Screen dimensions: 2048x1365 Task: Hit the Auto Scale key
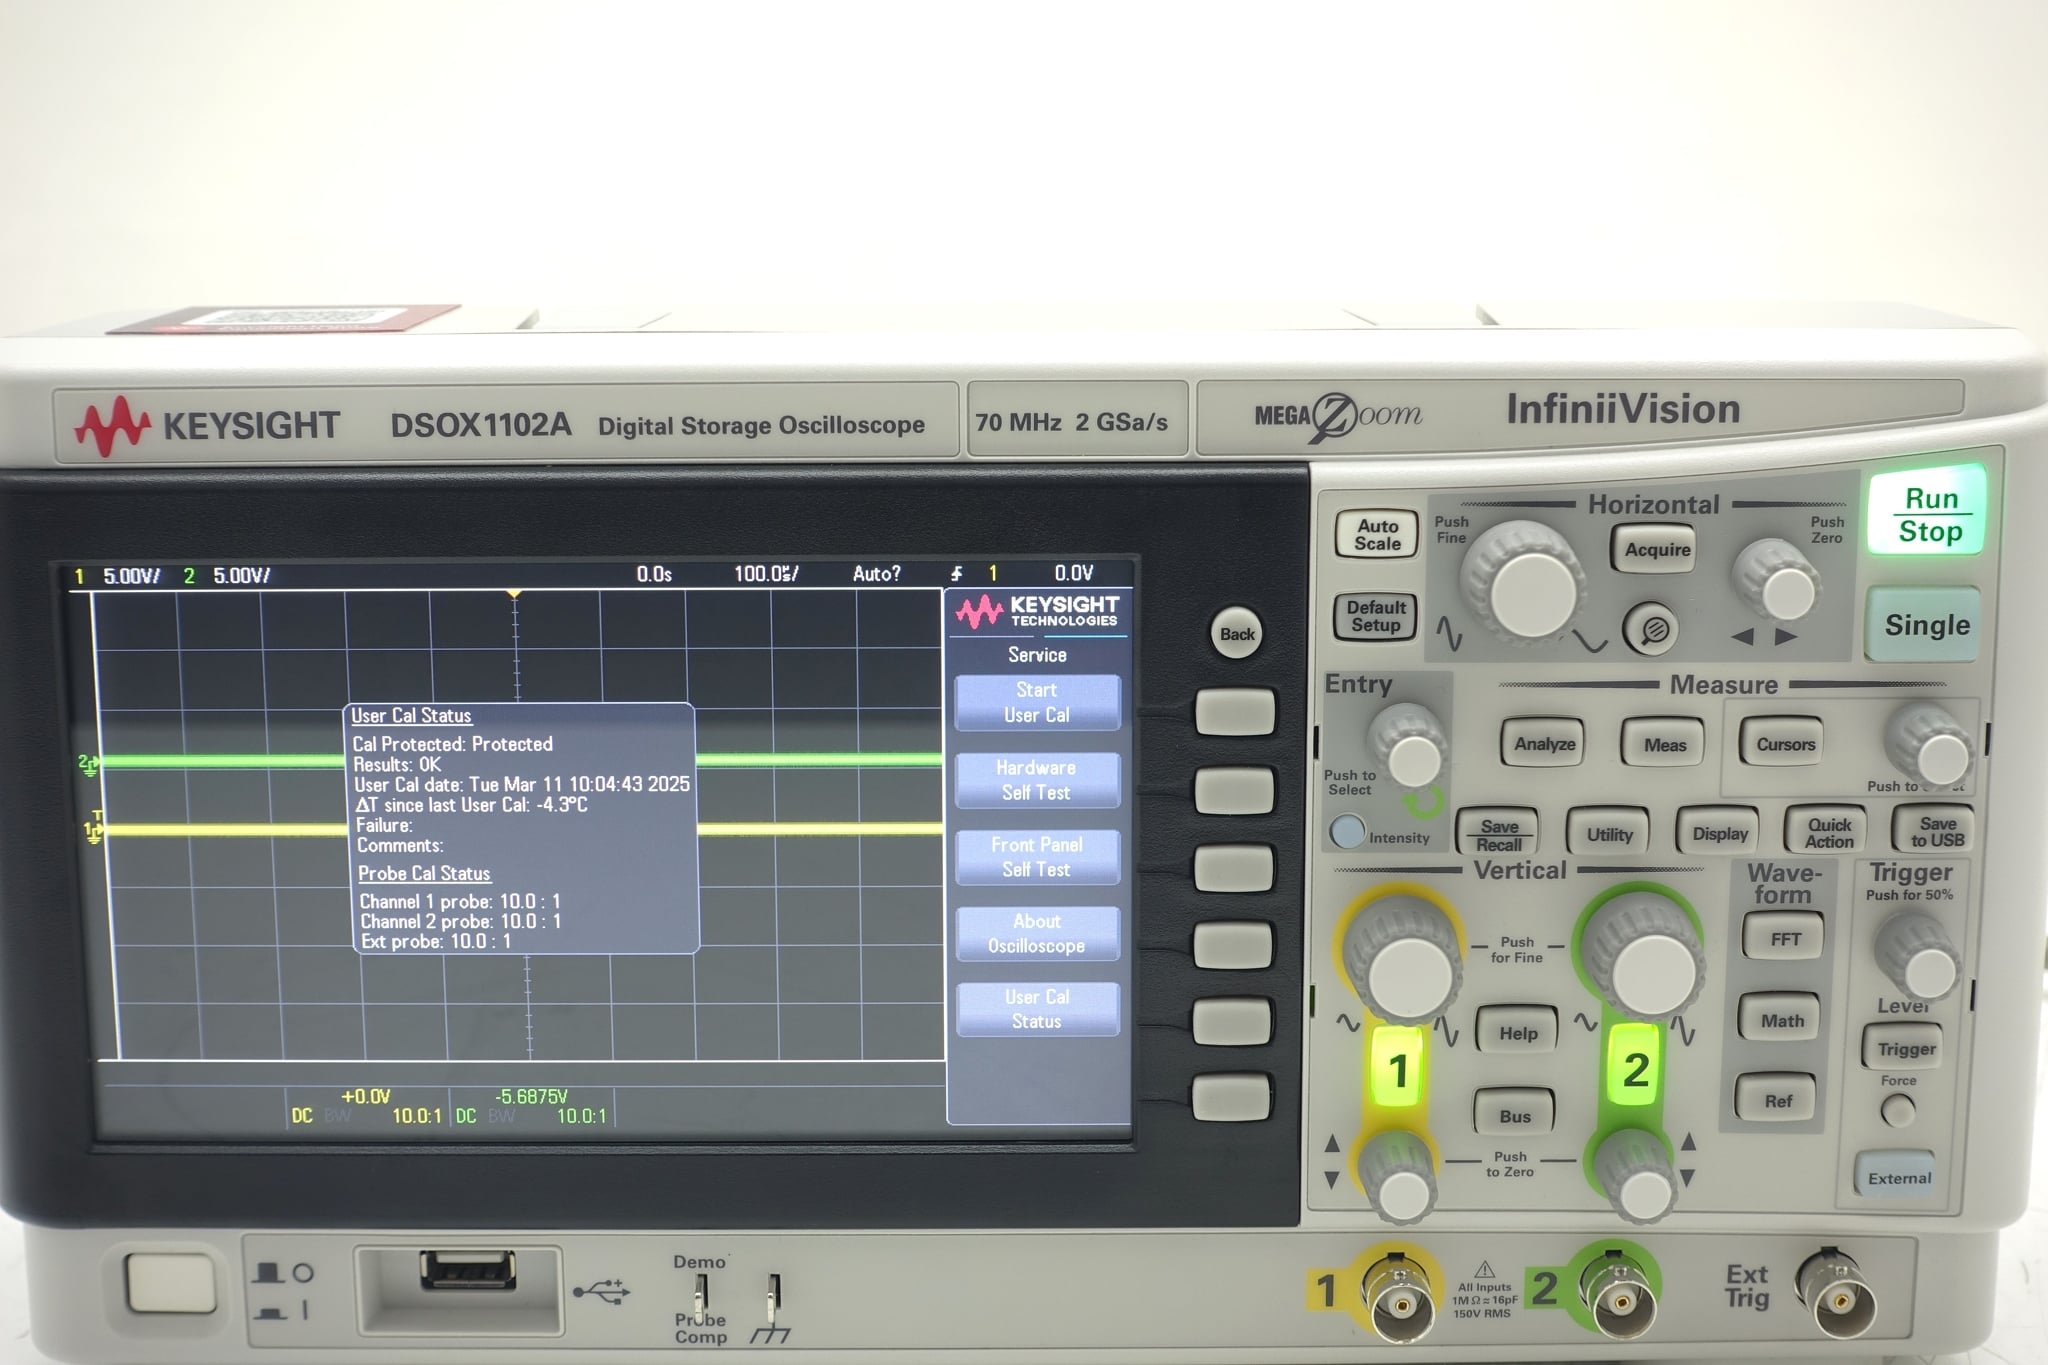1377,535
